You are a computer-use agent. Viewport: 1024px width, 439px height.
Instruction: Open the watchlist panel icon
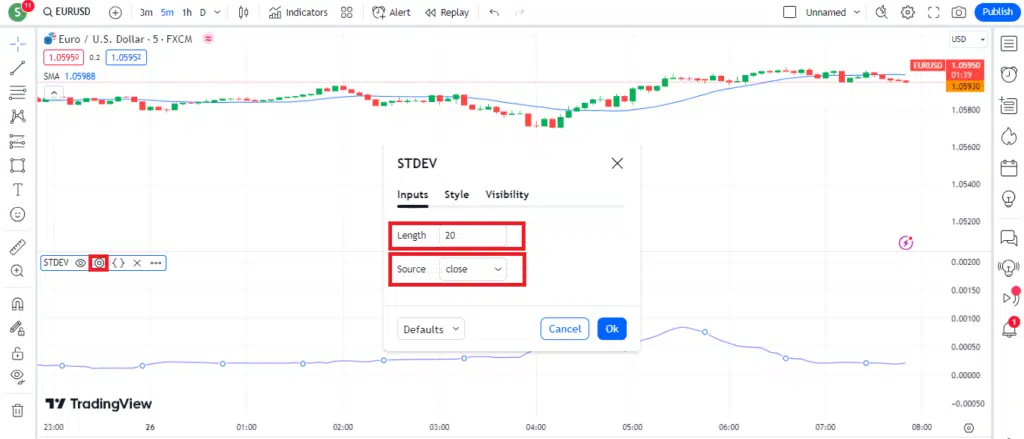(x=1009, y=43)
